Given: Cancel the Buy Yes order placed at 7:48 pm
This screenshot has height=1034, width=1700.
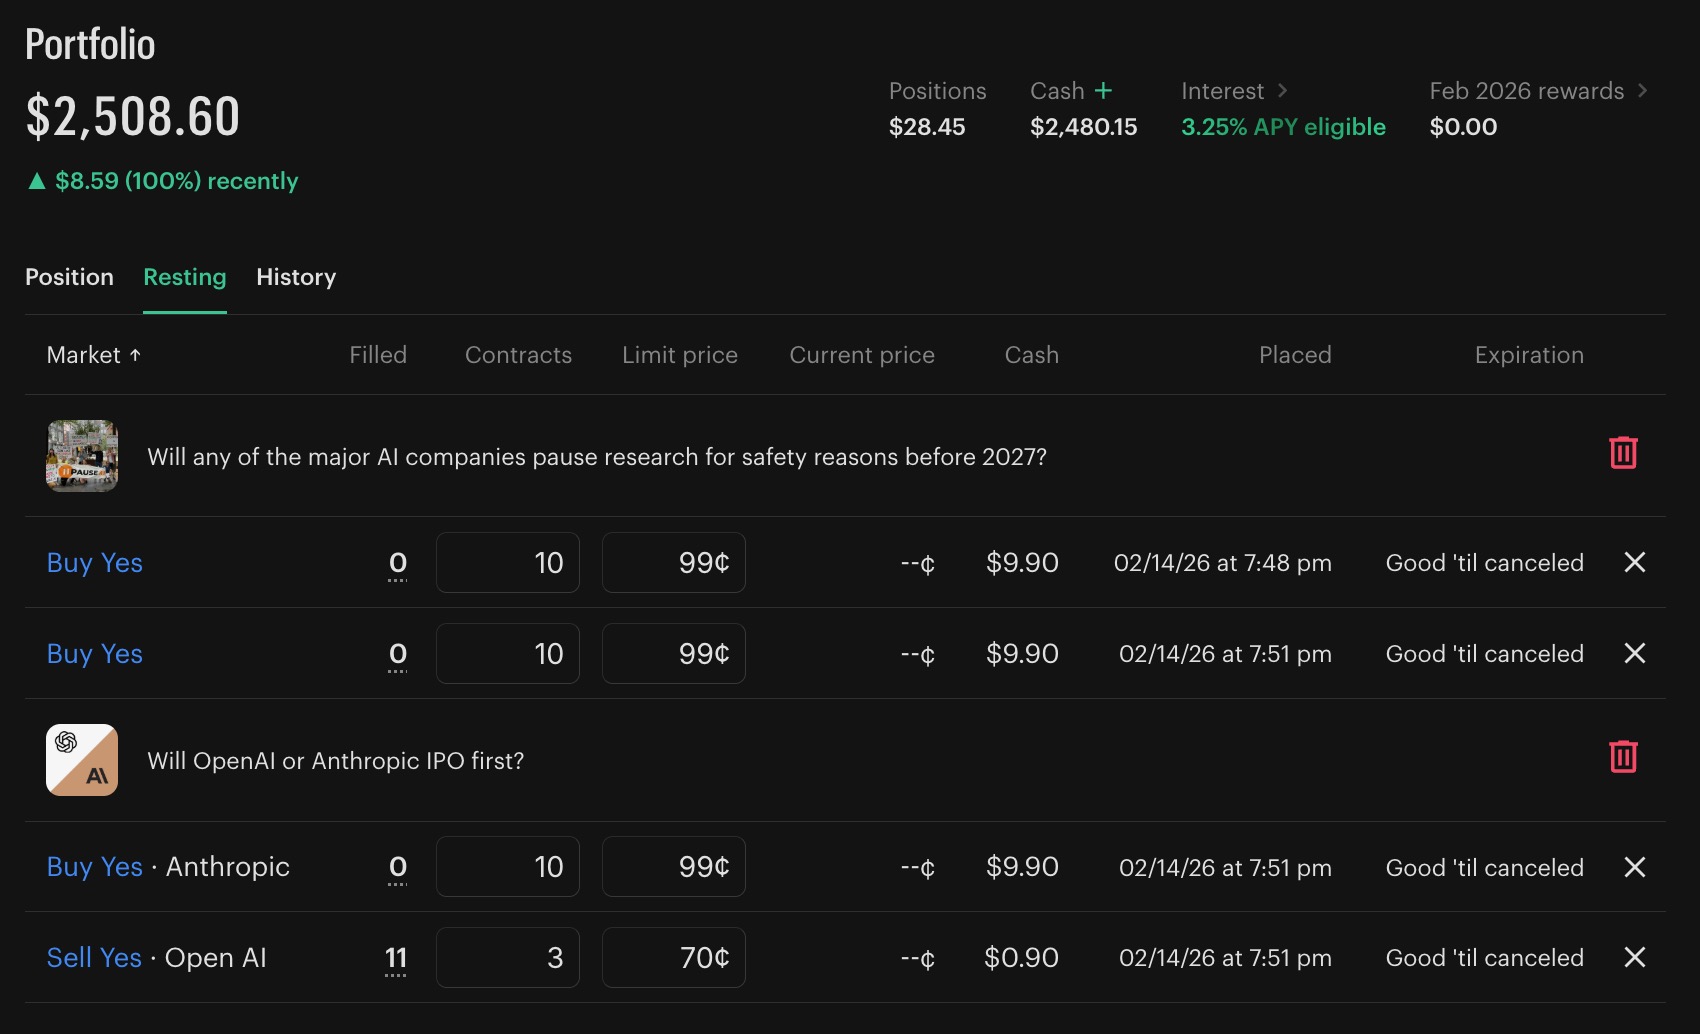Looking at the screenshot, I should [x=1635, y=562].
